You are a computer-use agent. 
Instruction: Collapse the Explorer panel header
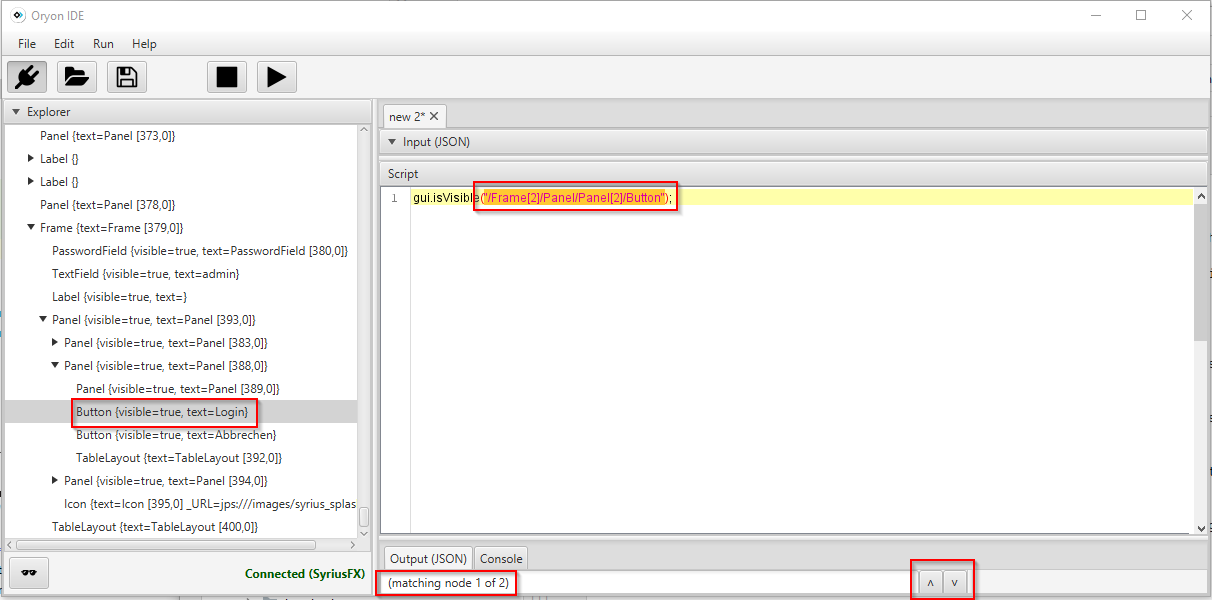[16, 112]
